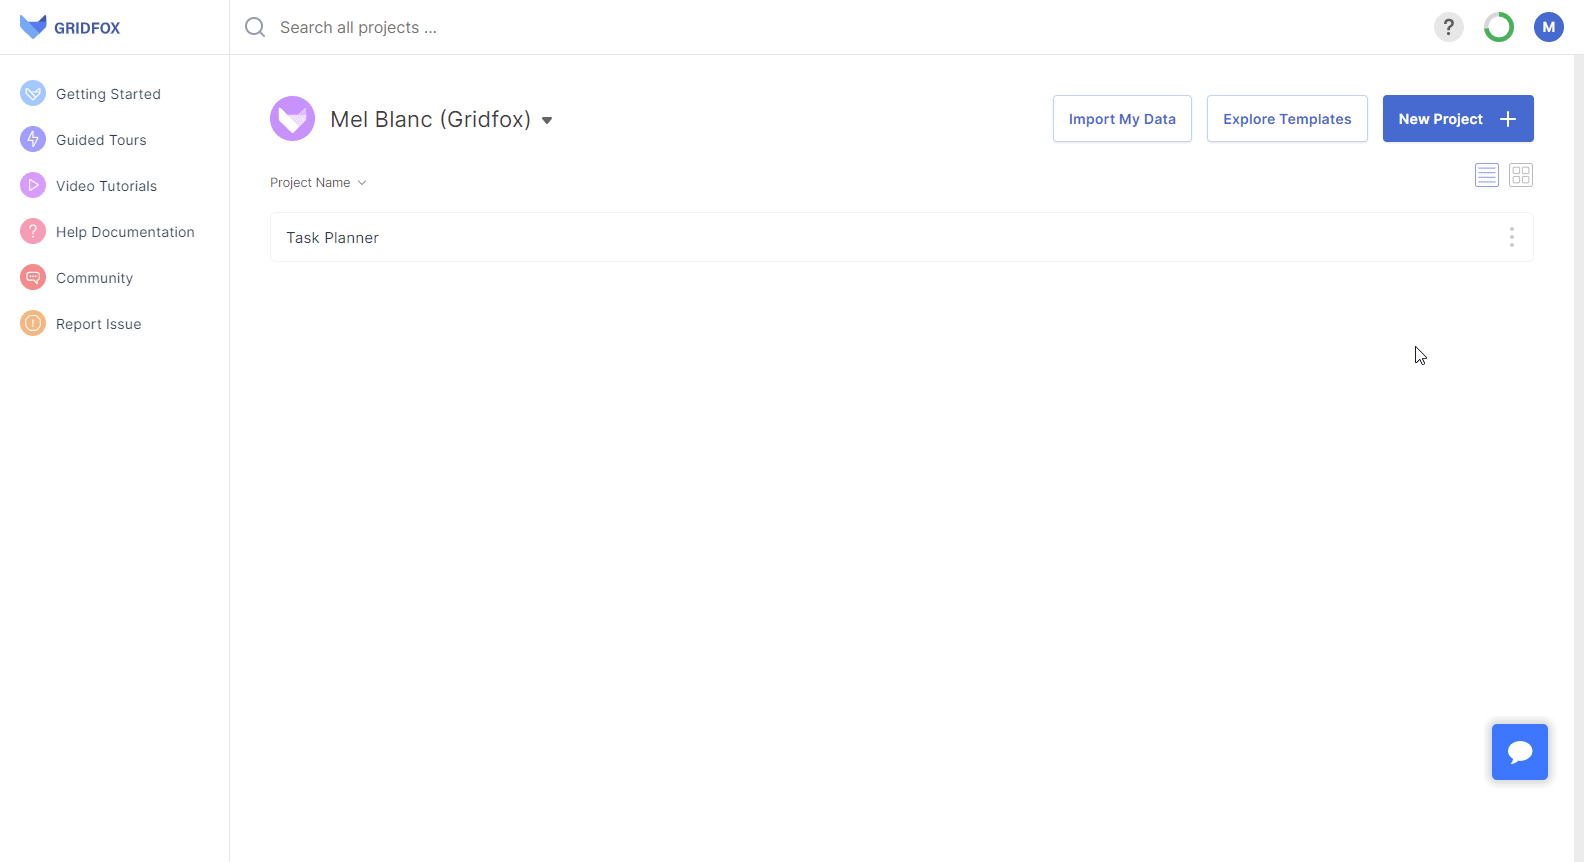This screenshot has height=862, width=1584.
Task: Visit the Community section
Action: (x=94, y=278)
